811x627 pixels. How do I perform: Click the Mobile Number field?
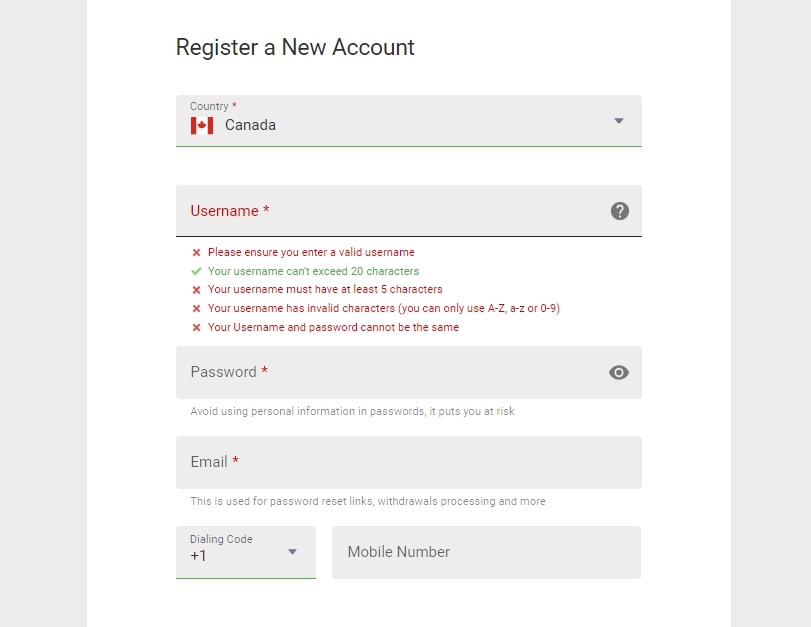(486, 553)
